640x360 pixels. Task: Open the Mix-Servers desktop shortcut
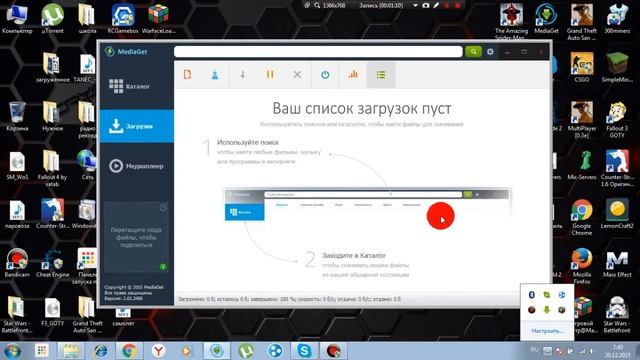582,164
